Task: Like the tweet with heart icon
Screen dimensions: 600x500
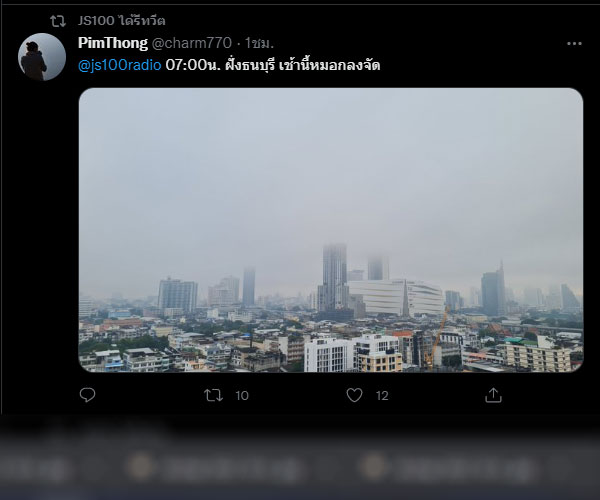Action: click(x=354, y=395)
